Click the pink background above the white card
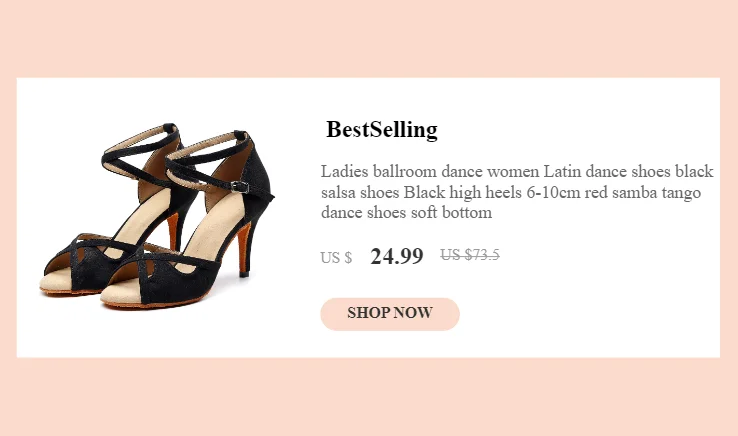This screenshot has width=738, height=436. point(369,38)
